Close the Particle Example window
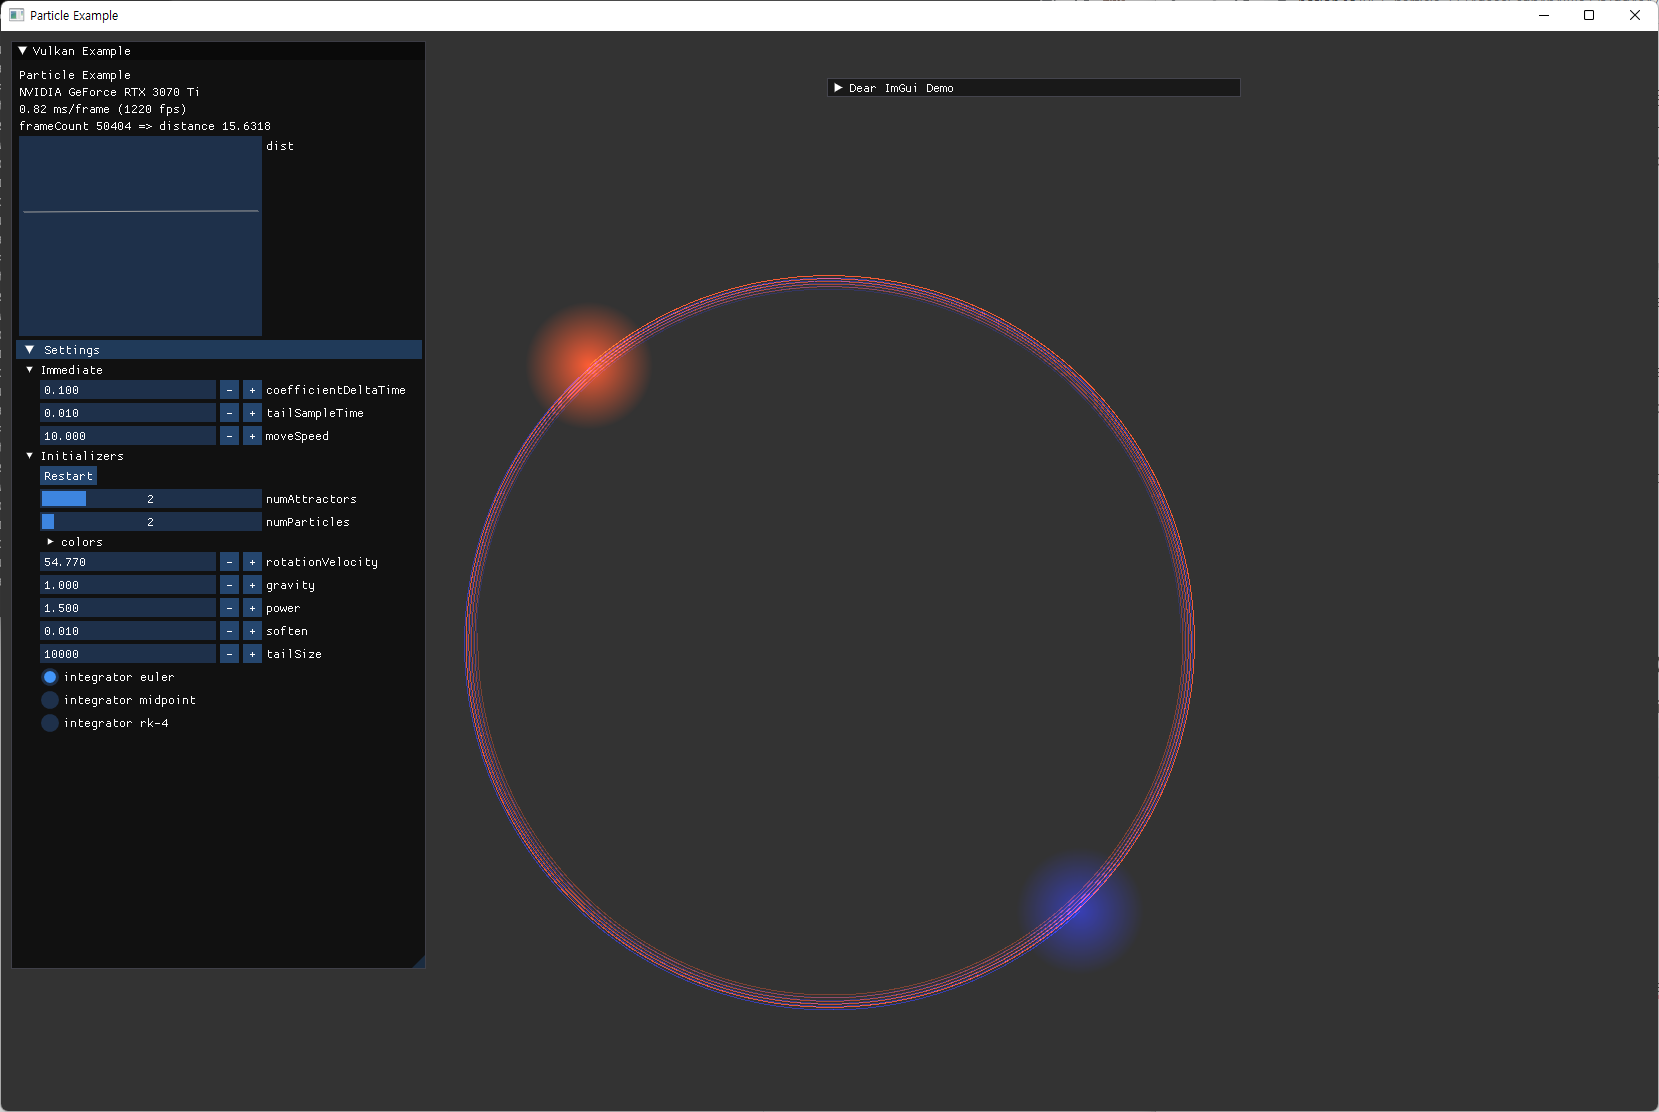Viewport: 1659px width, 1112px height. [1635, 15]
